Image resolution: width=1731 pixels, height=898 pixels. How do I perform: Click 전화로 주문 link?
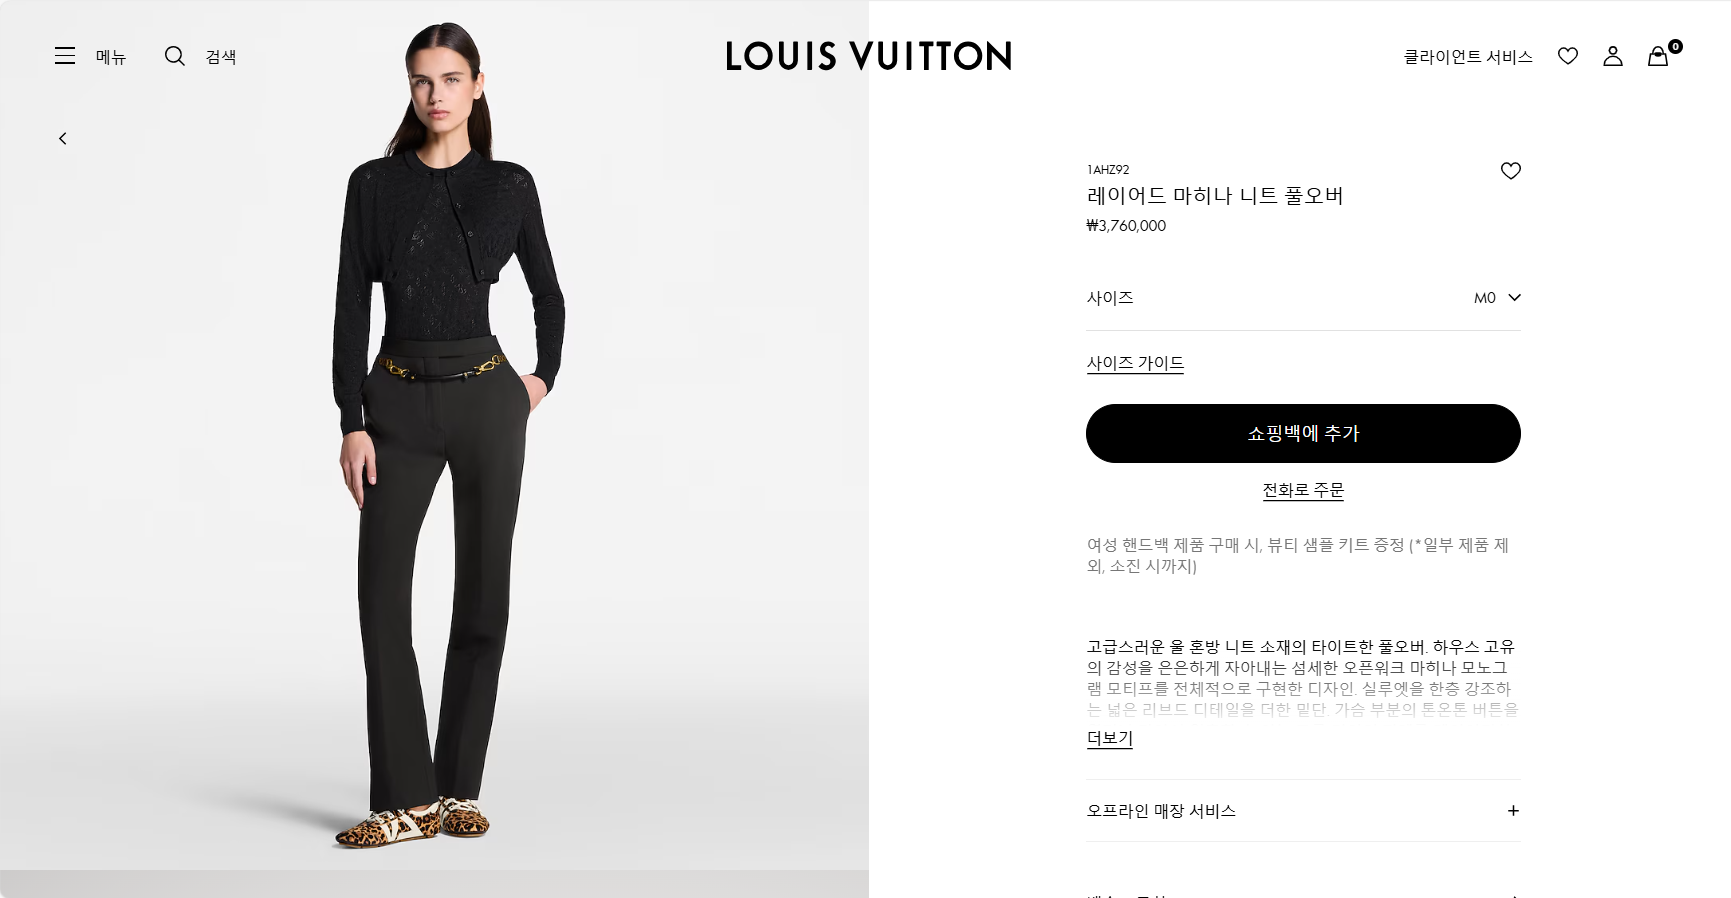coord(1303,490)
